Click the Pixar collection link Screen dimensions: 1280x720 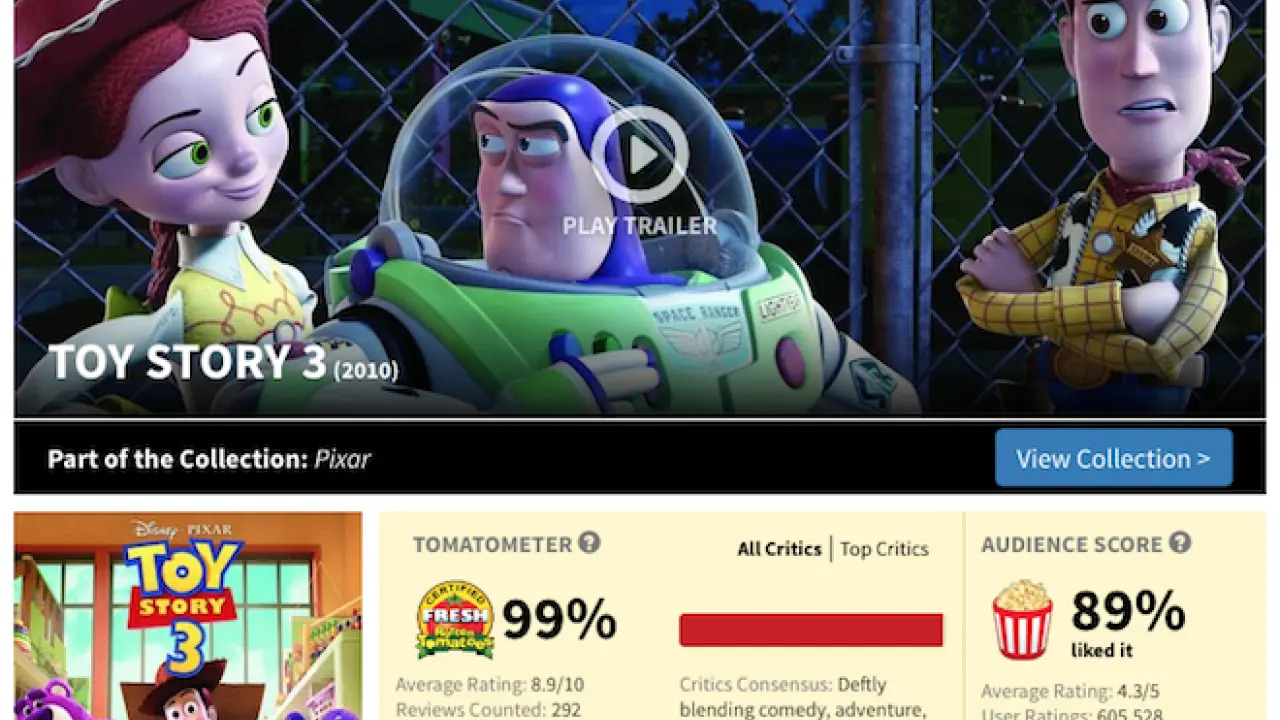[343, 459]
